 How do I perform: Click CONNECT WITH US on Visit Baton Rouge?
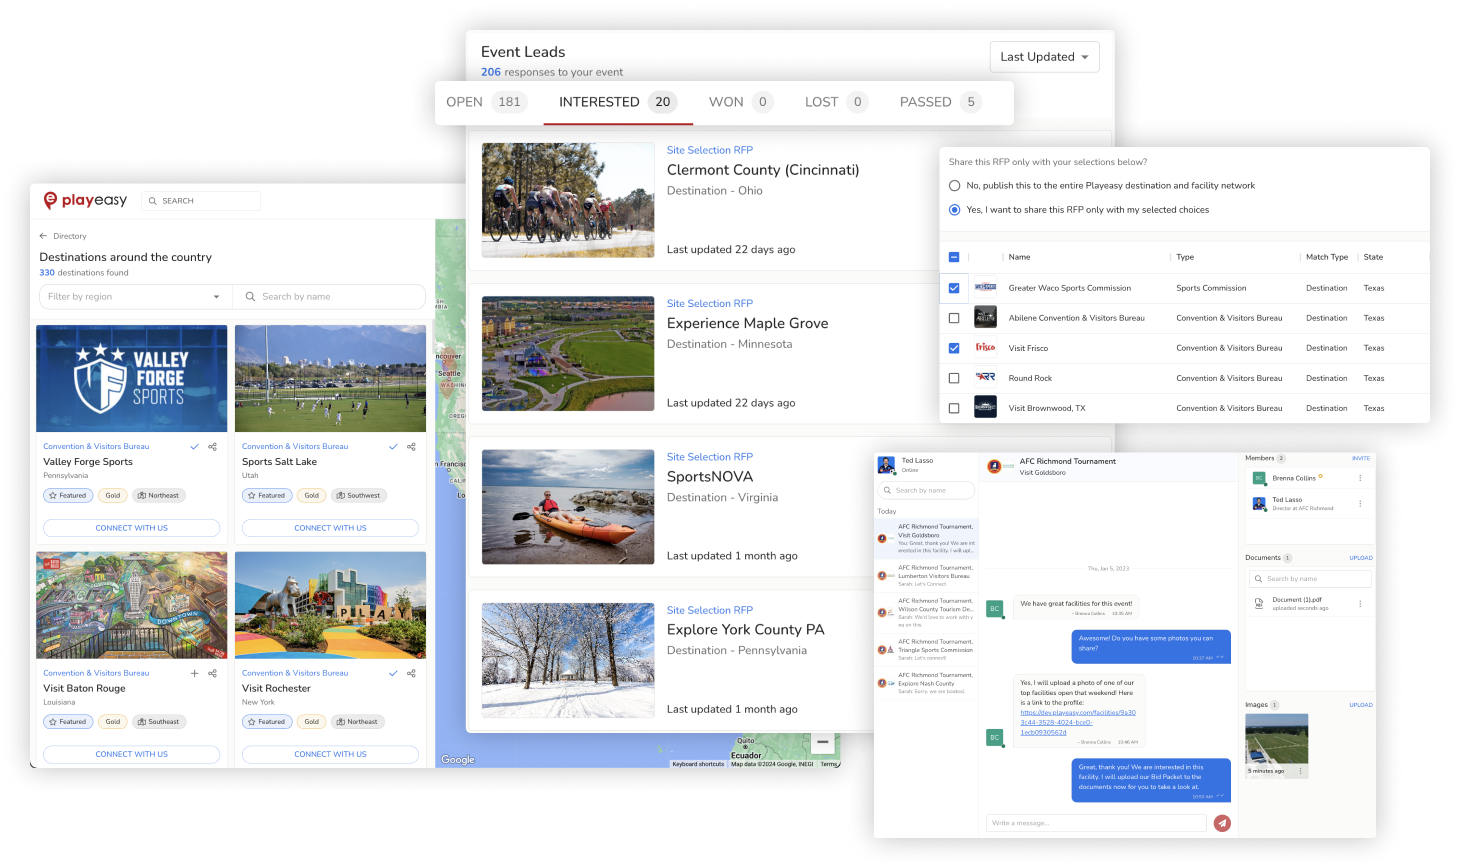[x=131, y=754]
